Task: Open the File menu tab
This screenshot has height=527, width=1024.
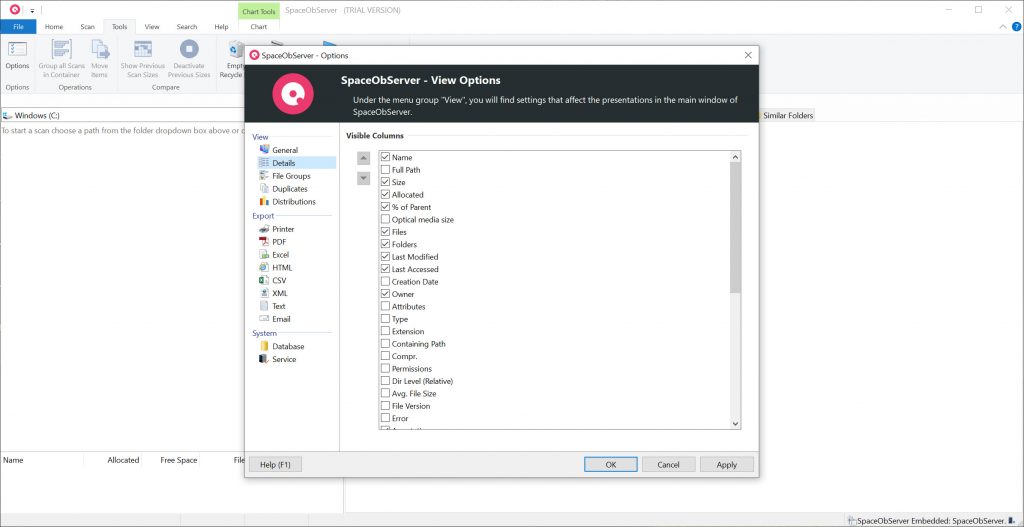Action: pos(18,27)
